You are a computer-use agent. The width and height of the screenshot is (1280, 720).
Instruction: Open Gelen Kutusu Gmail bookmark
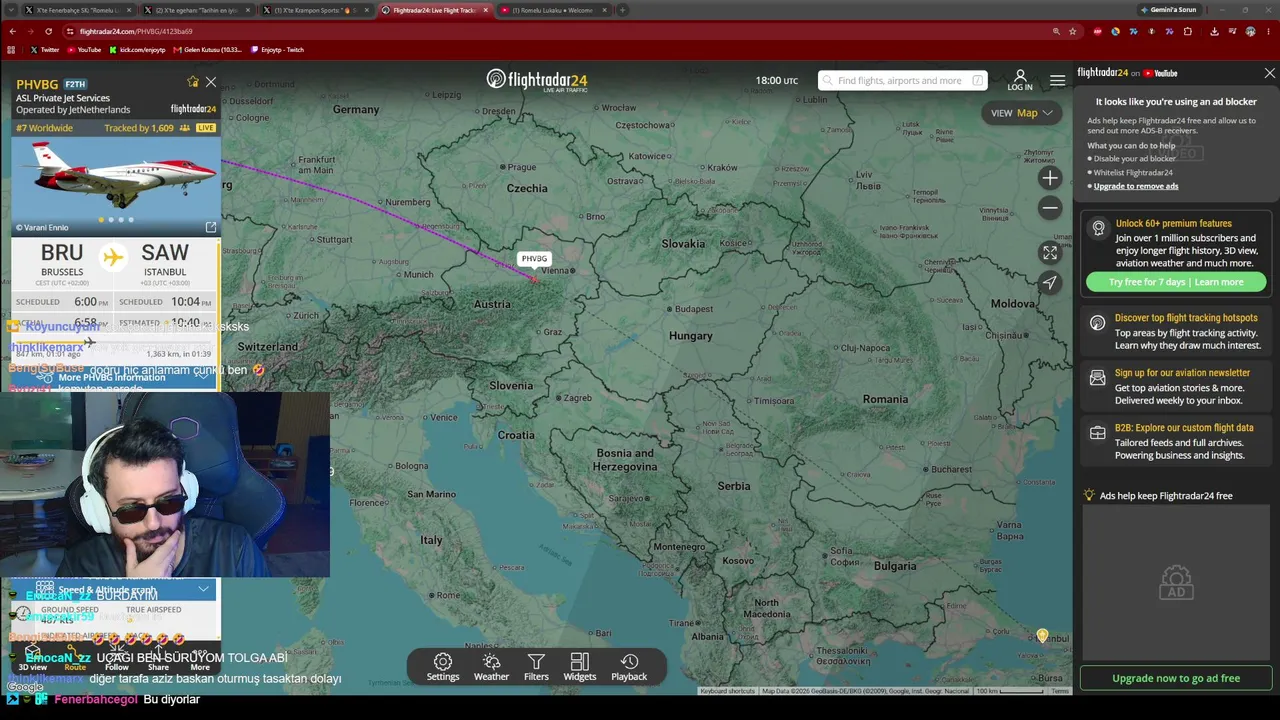click(208, 50)
